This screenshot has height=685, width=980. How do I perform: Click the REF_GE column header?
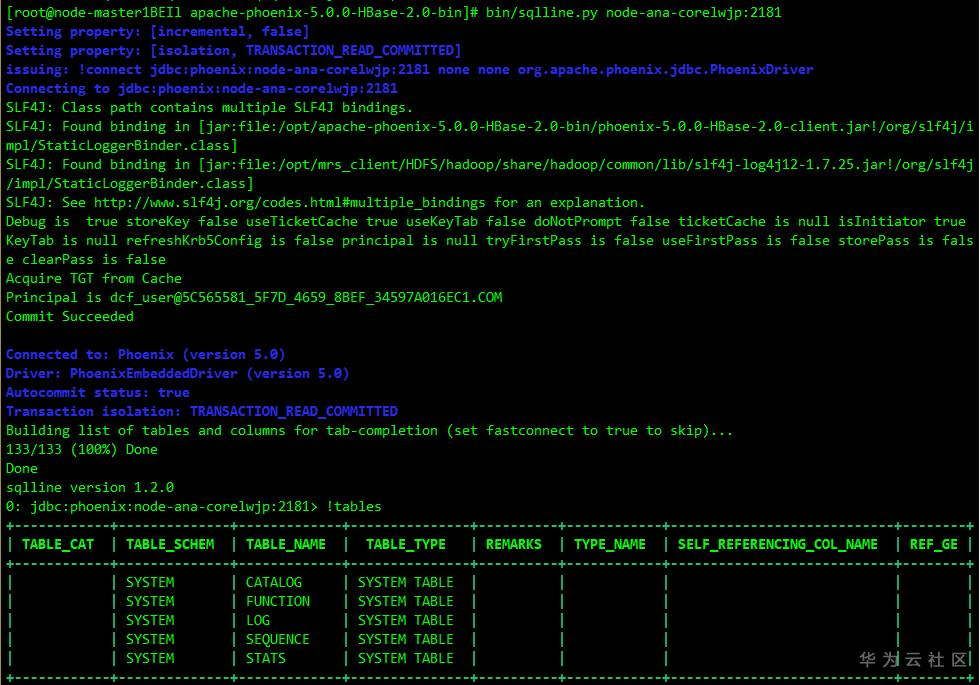[x=934, y=544]
